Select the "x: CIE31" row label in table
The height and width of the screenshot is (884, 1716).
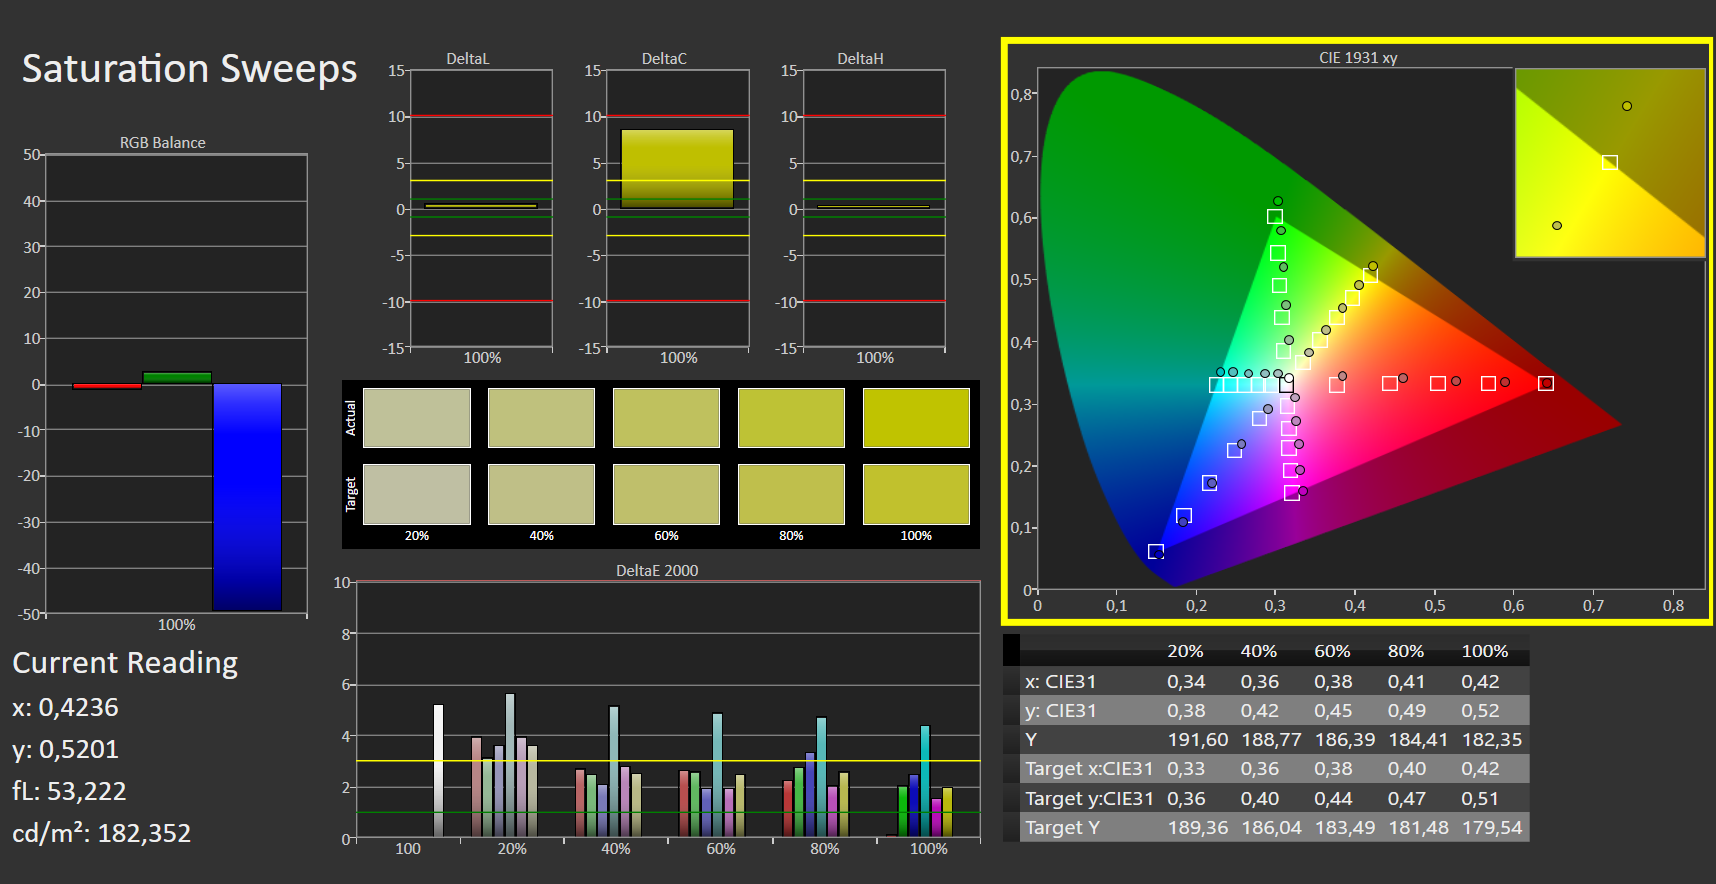point(1060,682)
